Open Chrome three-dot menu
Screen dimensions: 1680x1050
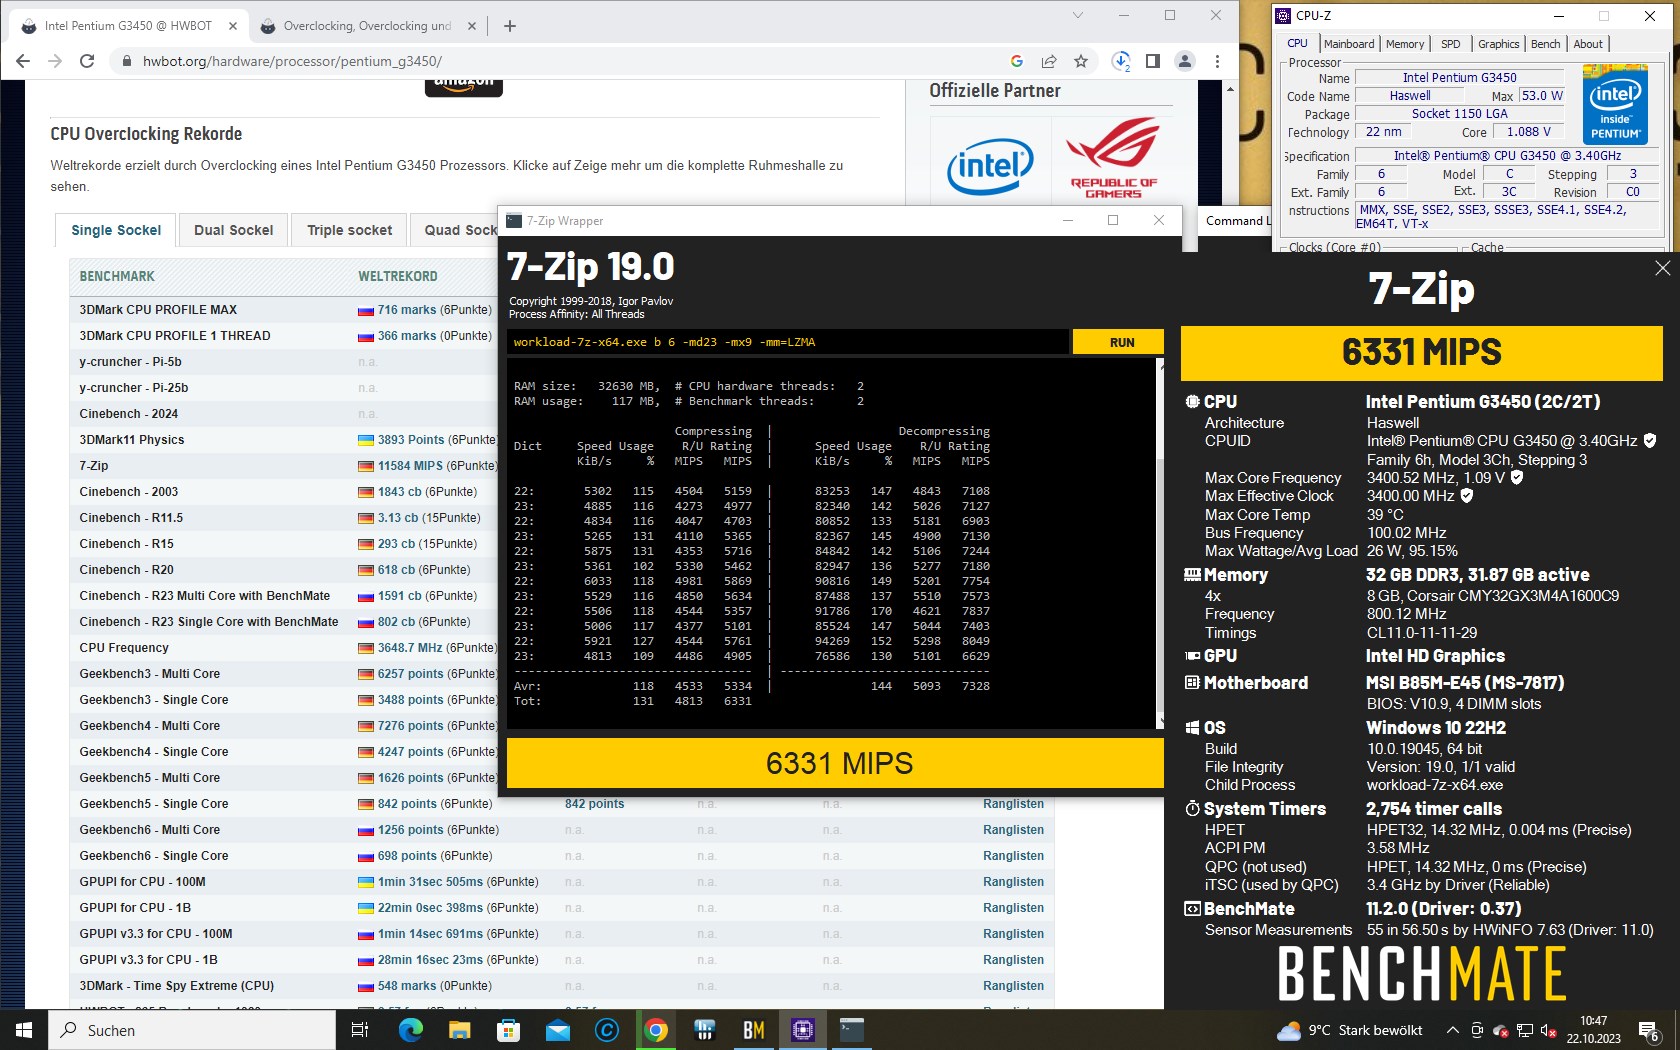tap(1217, 61)
